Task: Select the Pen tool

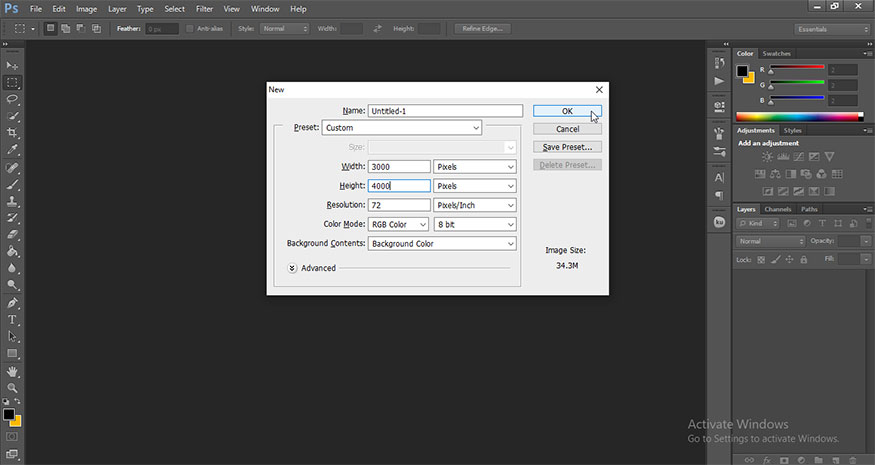Action: [x=12, y=303]
